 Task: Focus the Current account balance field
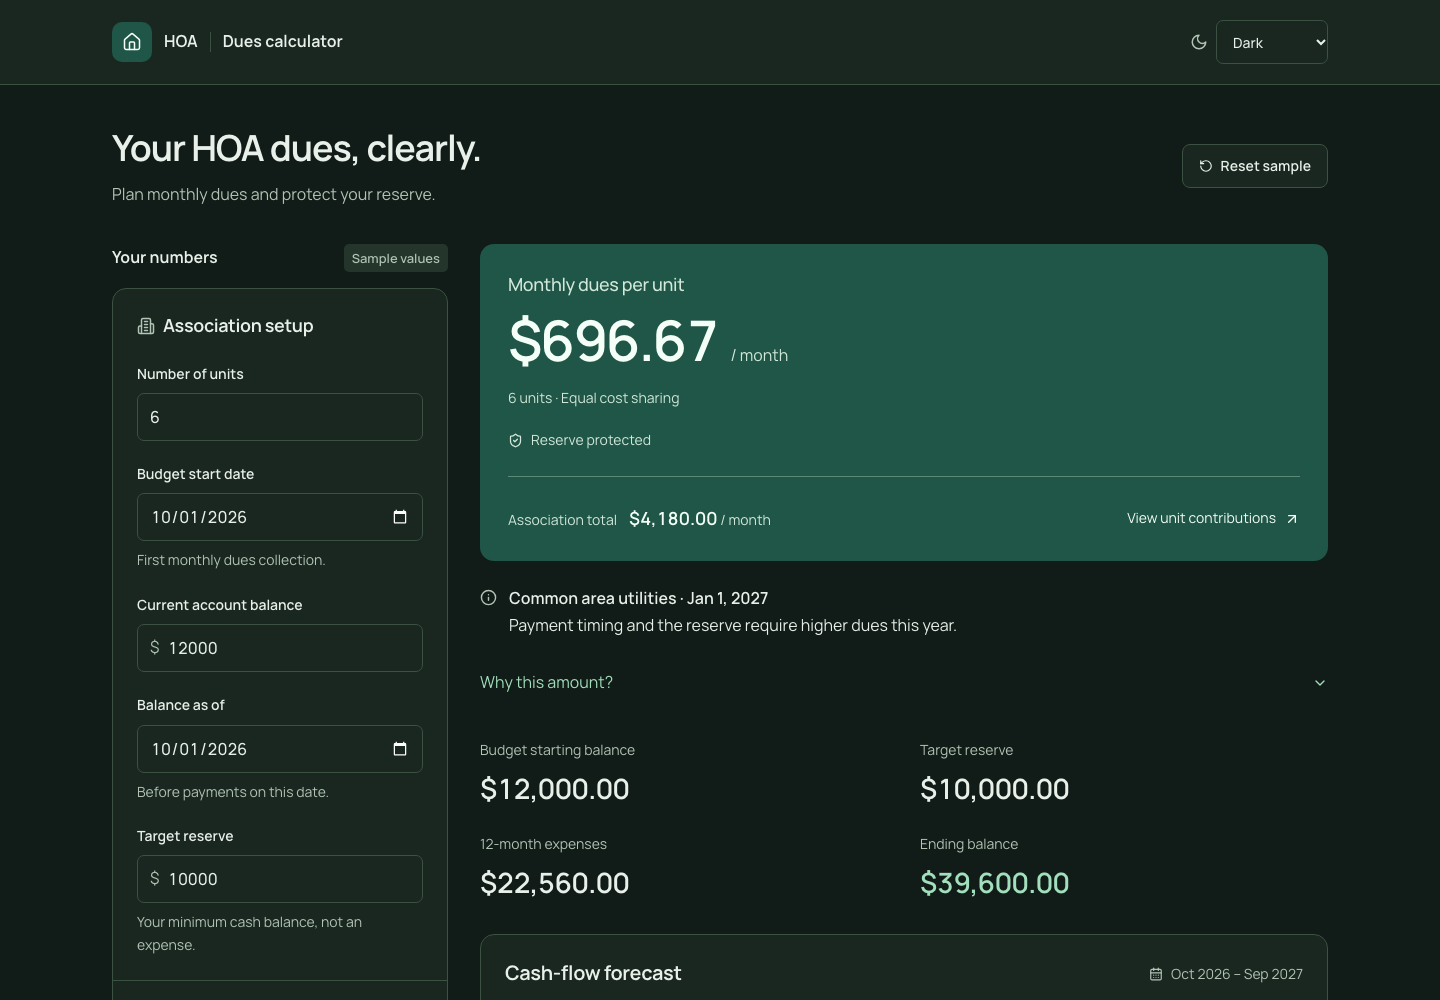click(x=280, y=648)
